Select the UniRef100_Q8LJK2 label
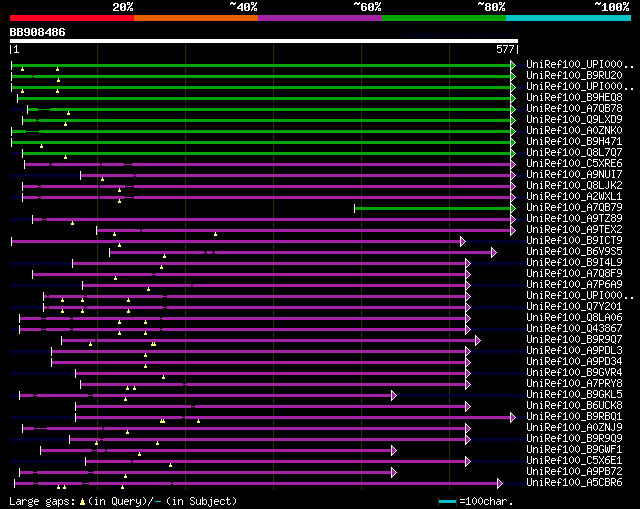The image size is (640, 509). click(x=574, y=186)
